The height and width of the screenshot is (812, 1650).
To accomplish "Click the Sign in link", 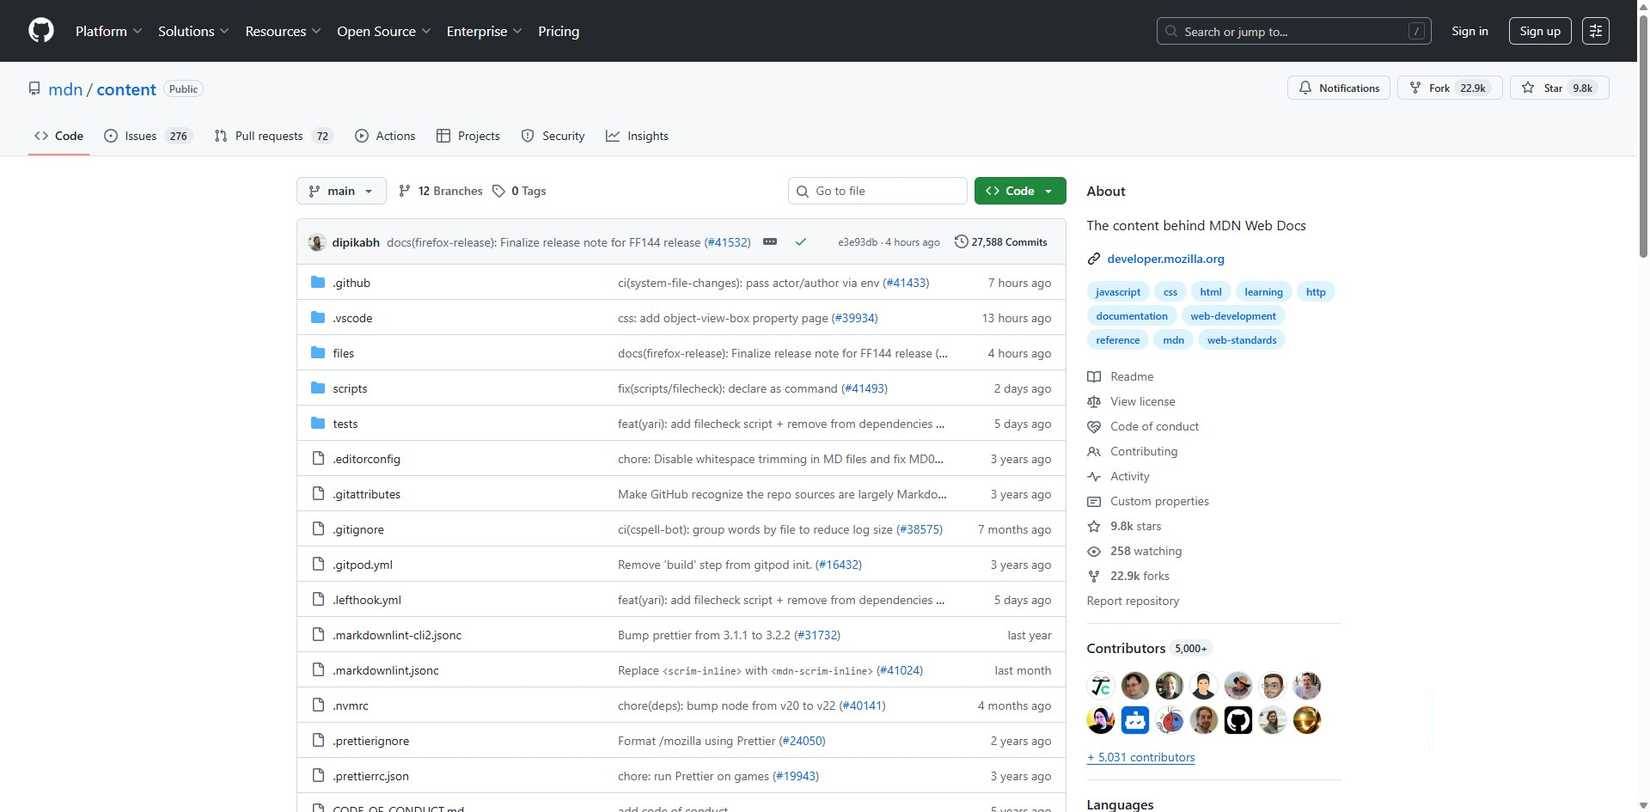I will (x=1469, y=31).
